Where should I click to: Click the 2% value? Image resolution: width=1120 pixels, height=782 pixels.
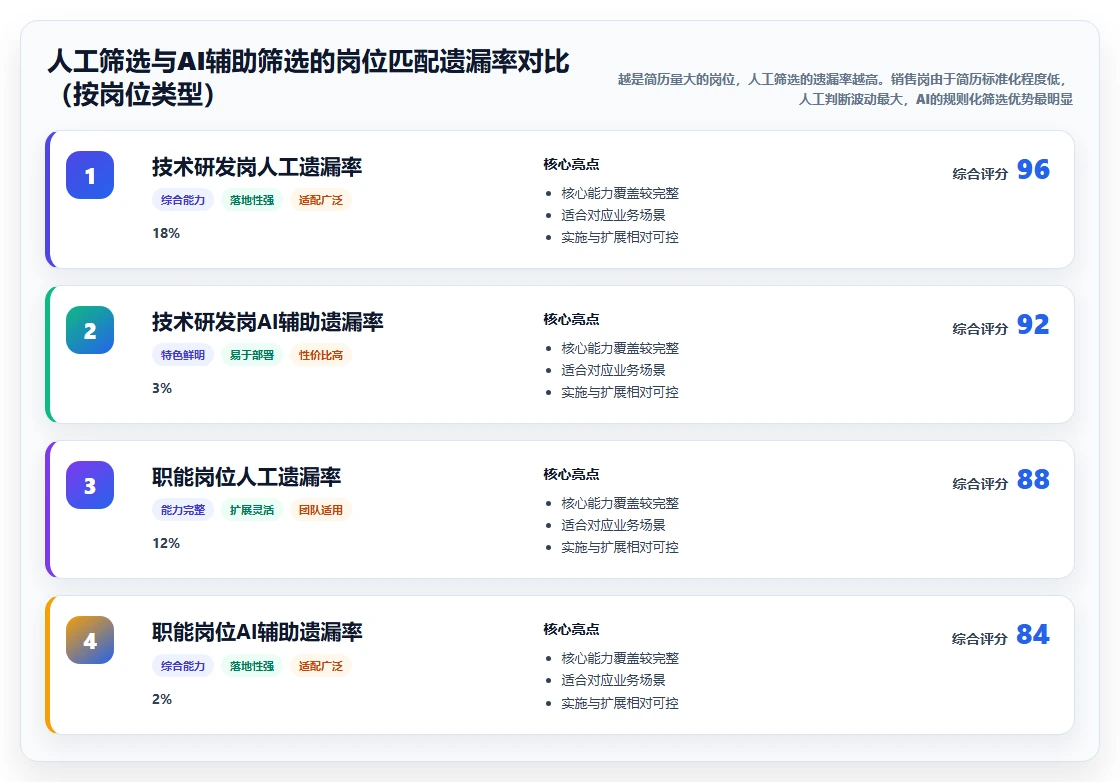coord(162,699)
